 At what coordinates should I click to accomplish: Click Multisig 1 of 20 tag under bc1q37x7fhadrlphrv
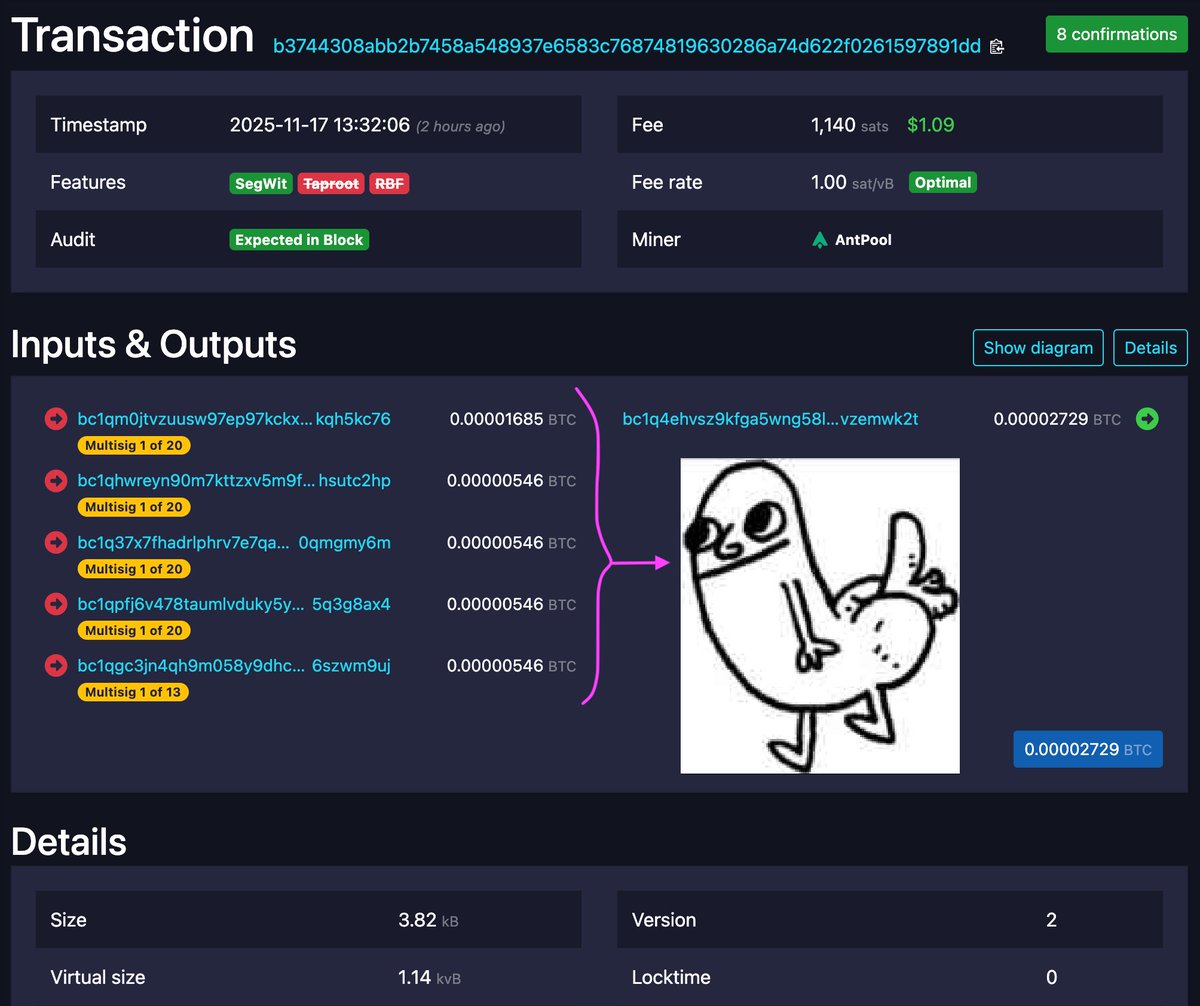pos(133,569)
